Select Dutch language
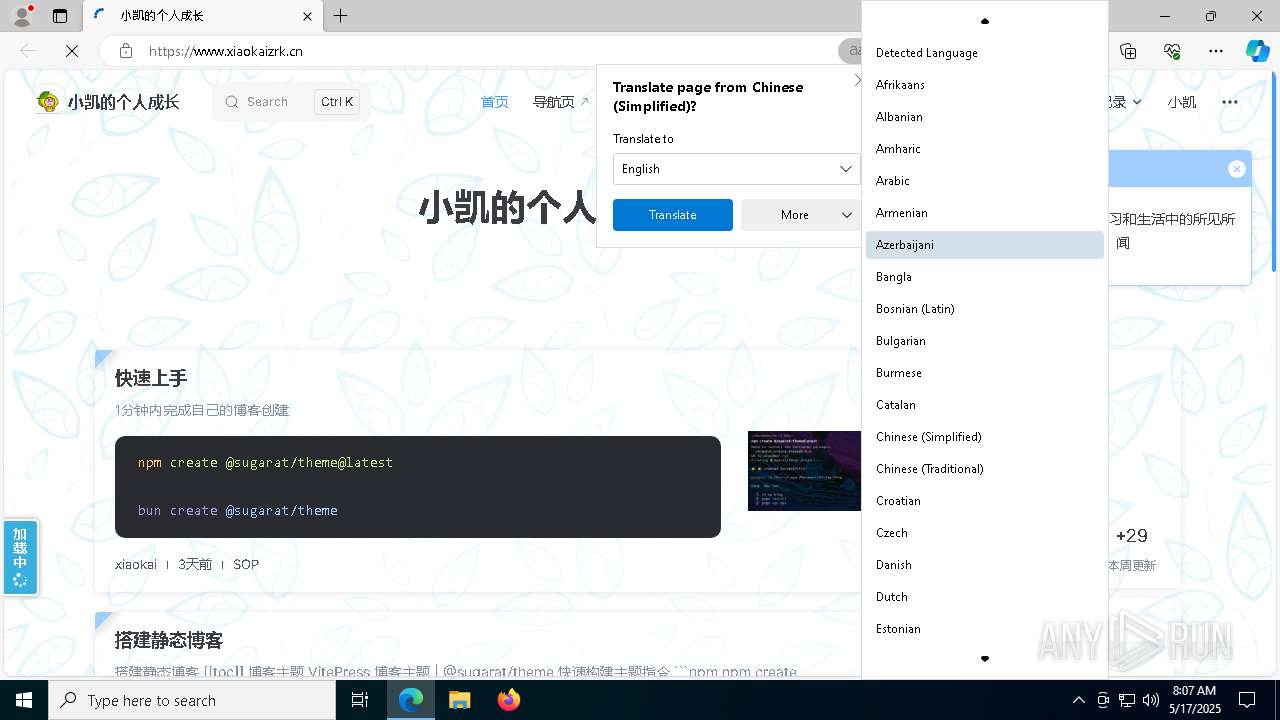This screenshot has height=720, width=1280. click(984, 597)
